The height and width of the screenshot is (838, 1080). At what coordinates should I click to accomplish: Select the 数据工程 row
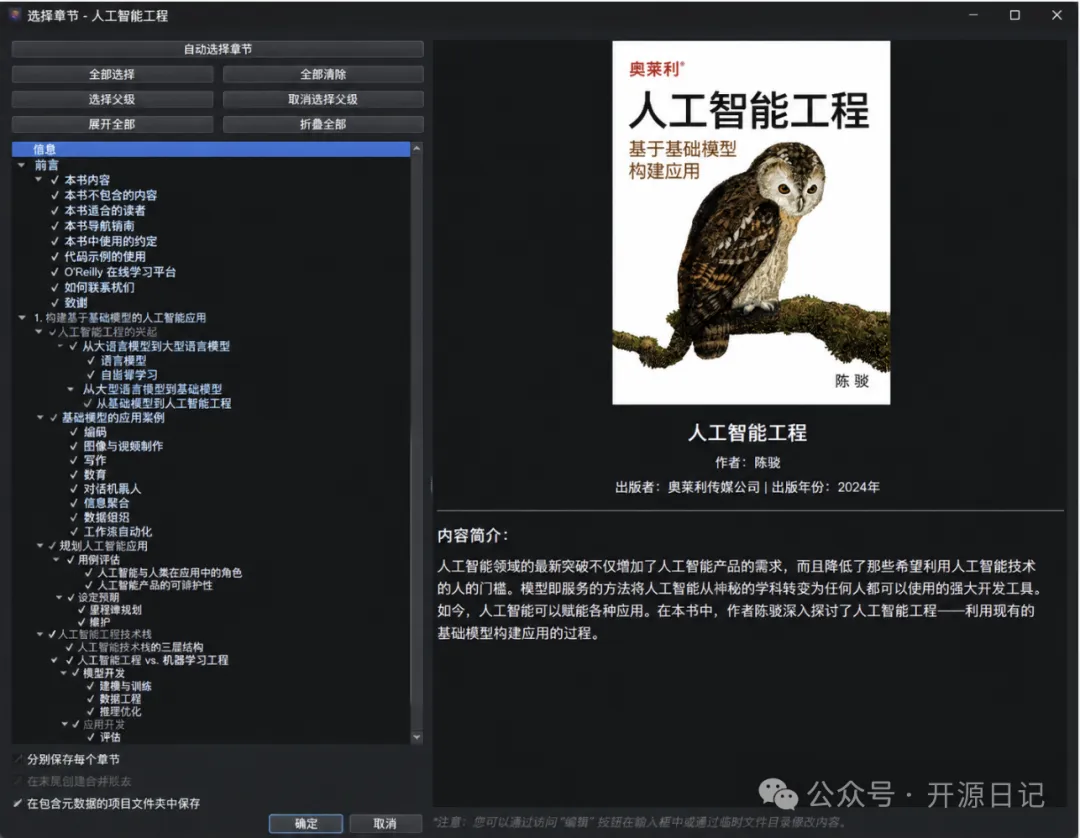pos(120,699)
